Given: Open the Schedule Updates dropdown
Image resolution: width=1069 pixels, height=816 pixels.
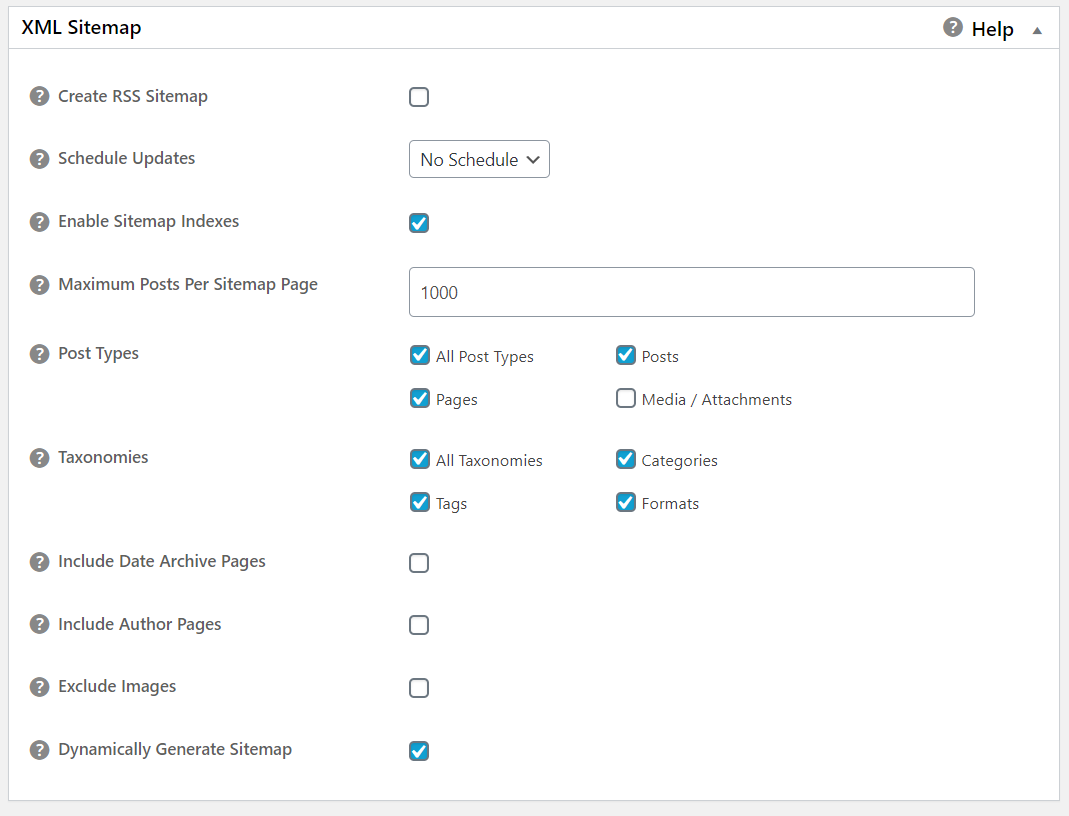Looking at the screenshot, I should [x=479, y=160].
